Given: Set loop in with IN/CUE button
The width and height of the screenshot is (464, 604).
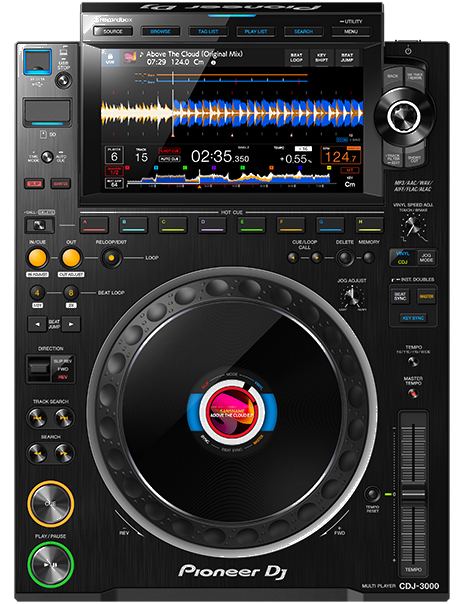Looking at the screenshot, I should tap(37, 258).
